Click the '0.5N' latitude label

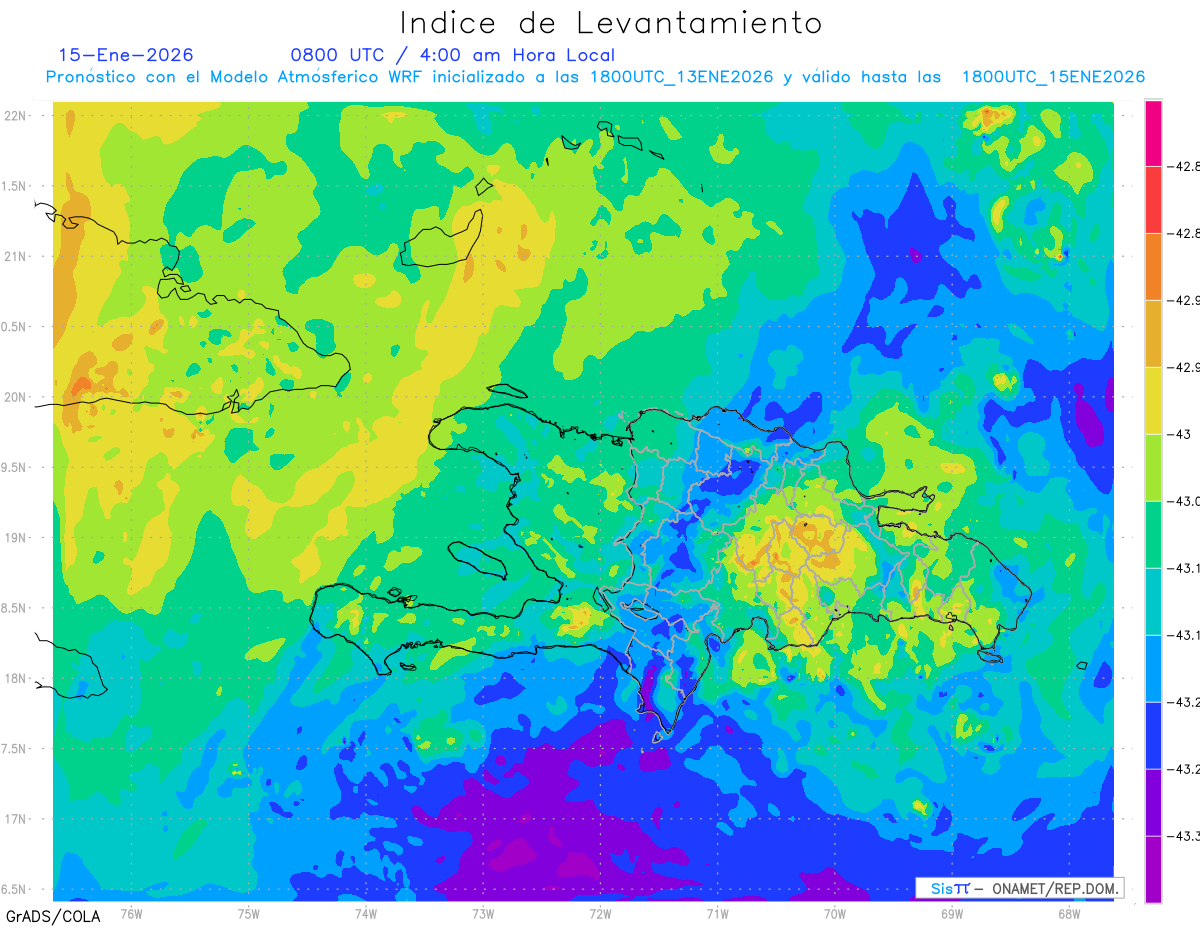point(14,327)
